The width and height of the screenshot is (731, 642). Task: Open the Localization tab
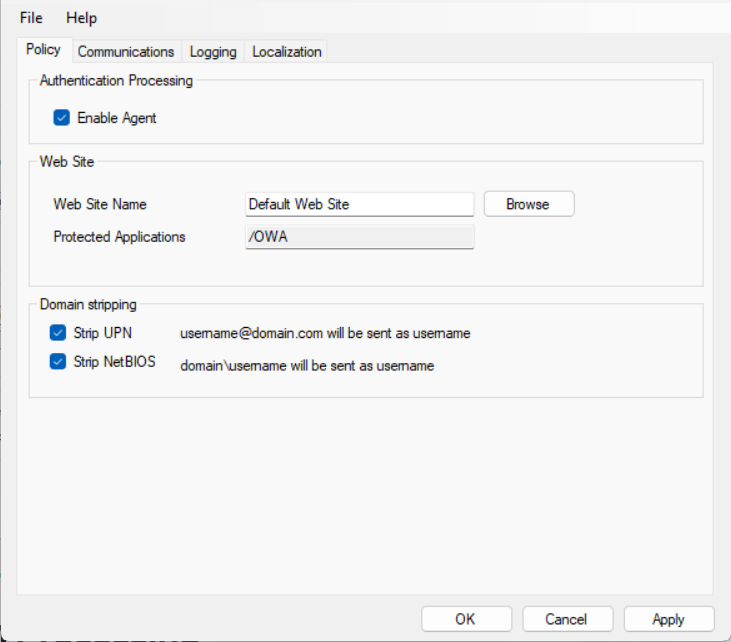[x=287, y=51]
